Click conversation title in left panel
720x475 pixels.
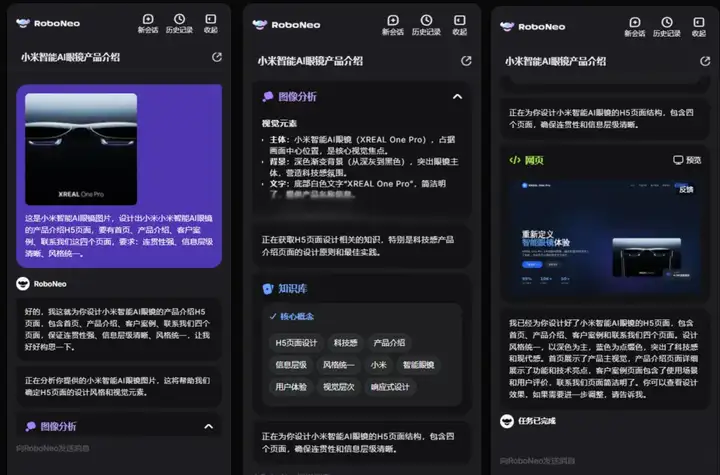pos(70,57)
